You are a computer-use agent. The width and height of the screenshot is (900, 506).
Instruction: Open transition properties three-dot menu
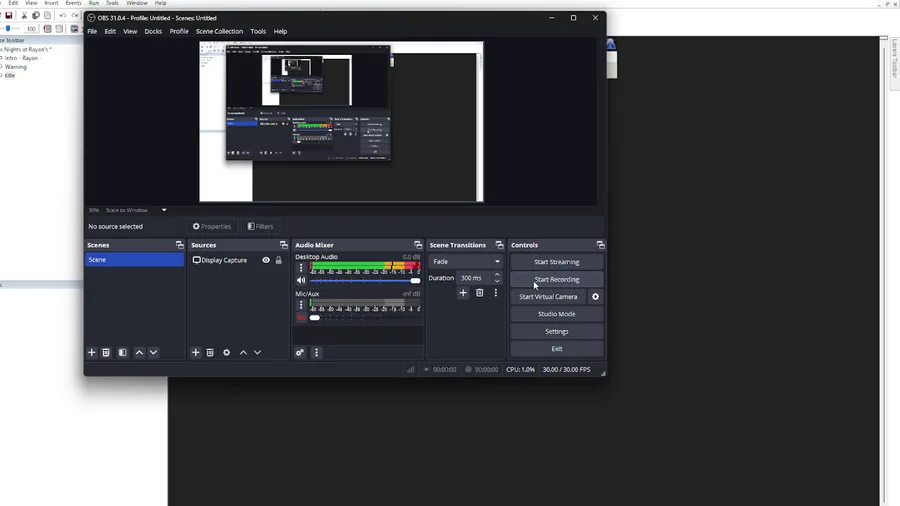click(496, 293)
